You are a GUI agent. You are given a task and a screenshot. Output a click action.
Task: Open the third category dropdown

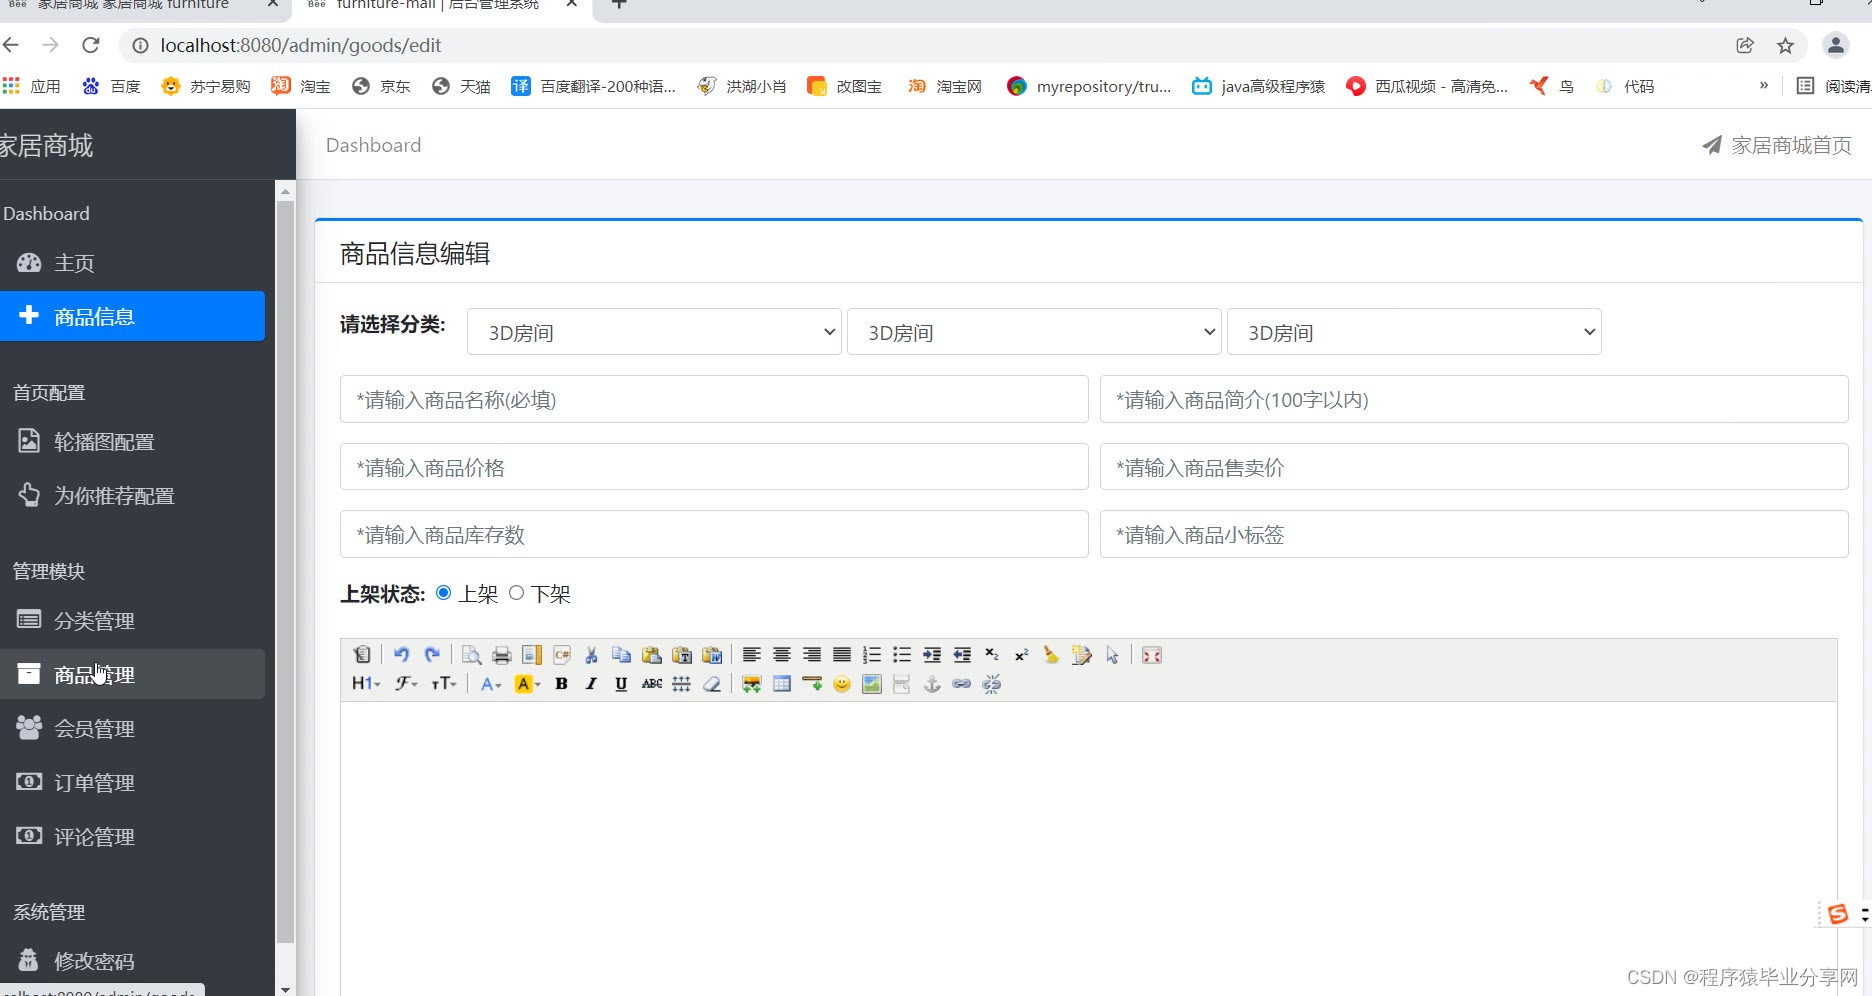click(1414, 332)
